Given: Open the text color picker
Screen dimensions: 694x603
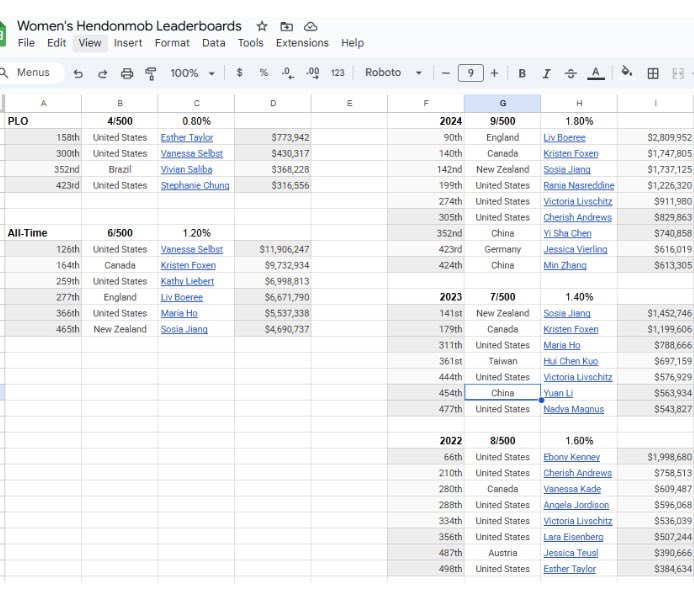Looking at the screenshot, I should (x=596, y=73).
